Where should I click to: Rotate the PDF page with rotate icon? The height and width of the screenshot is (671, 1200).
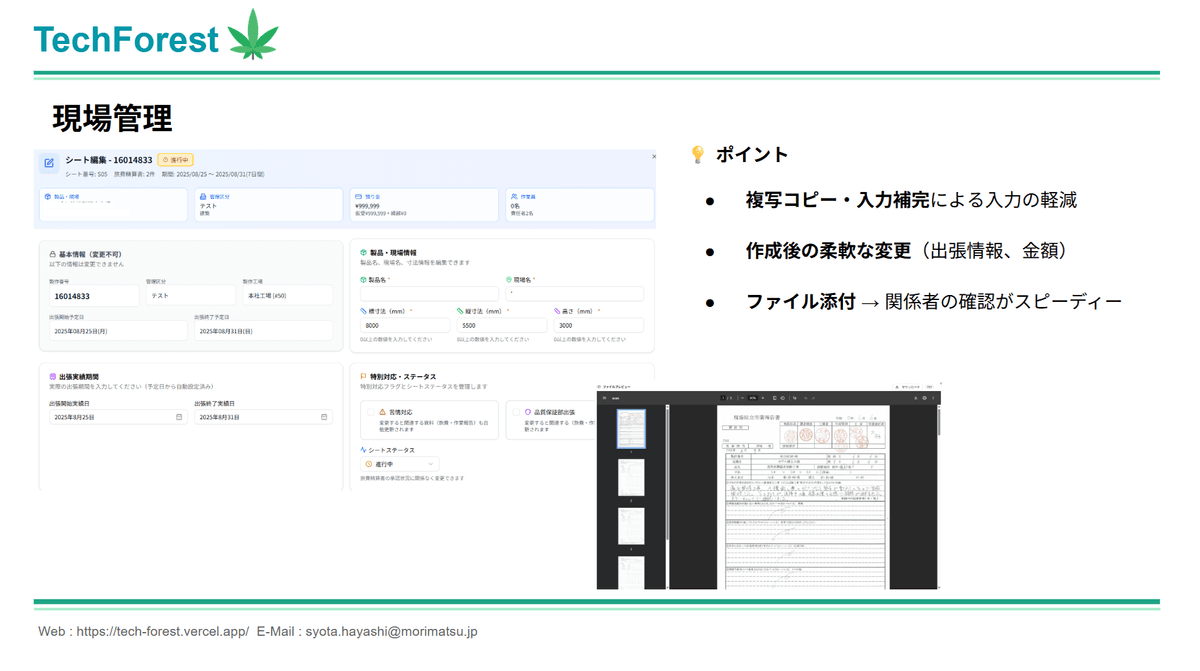click(x=784, y=398)
